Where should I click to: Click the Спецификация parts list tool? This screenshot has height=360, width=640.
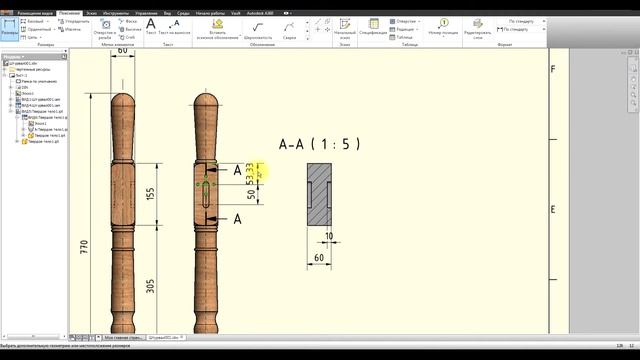[x=373, y=27]
